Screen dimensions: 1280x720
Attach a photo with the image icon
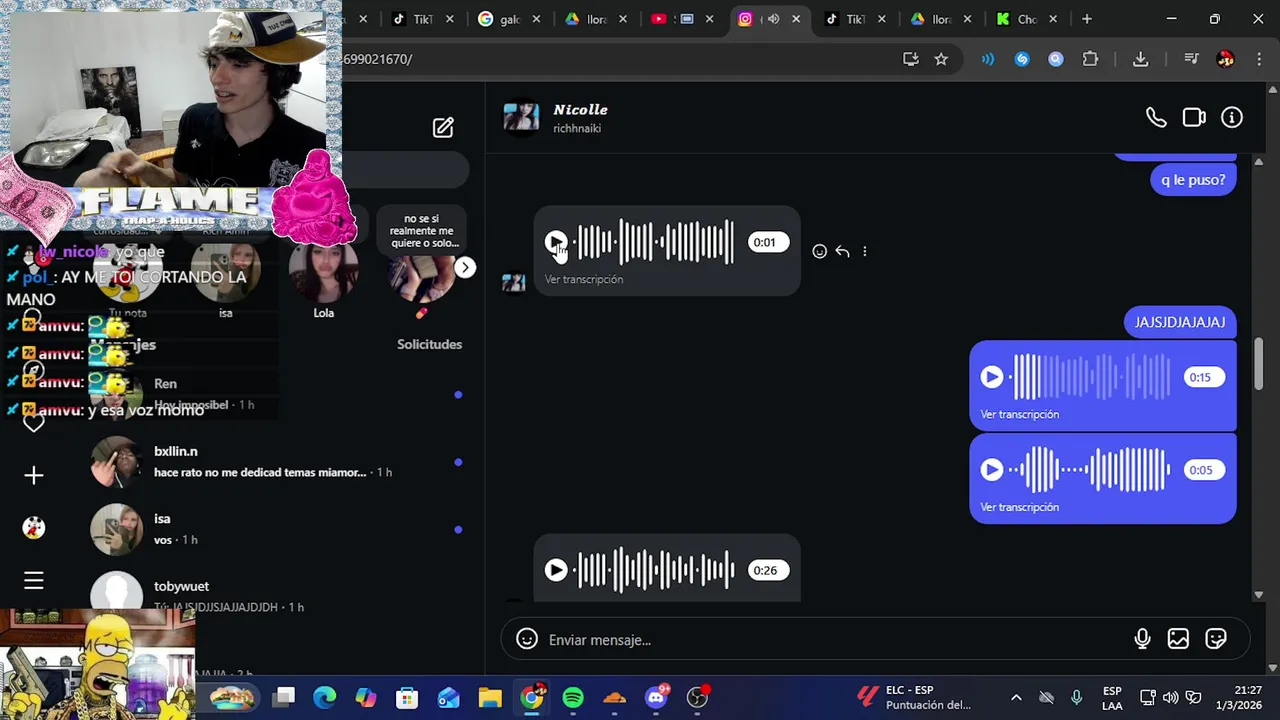pos(1178,639)
